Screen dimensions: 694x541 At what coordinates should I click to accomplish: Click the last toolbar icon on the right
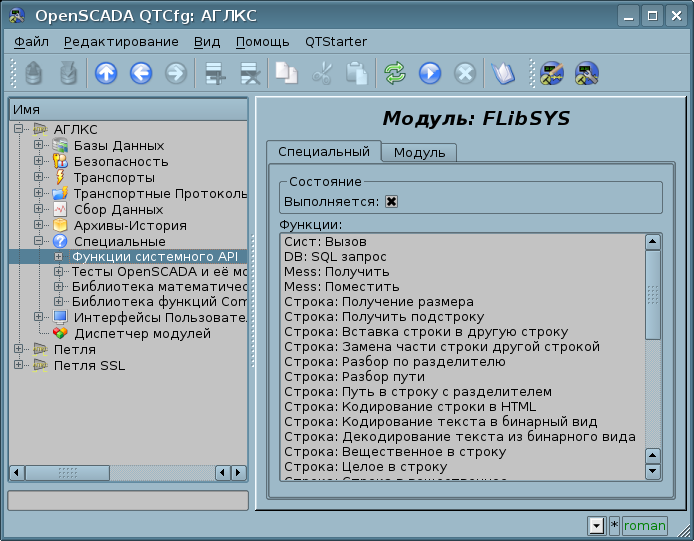586,73
